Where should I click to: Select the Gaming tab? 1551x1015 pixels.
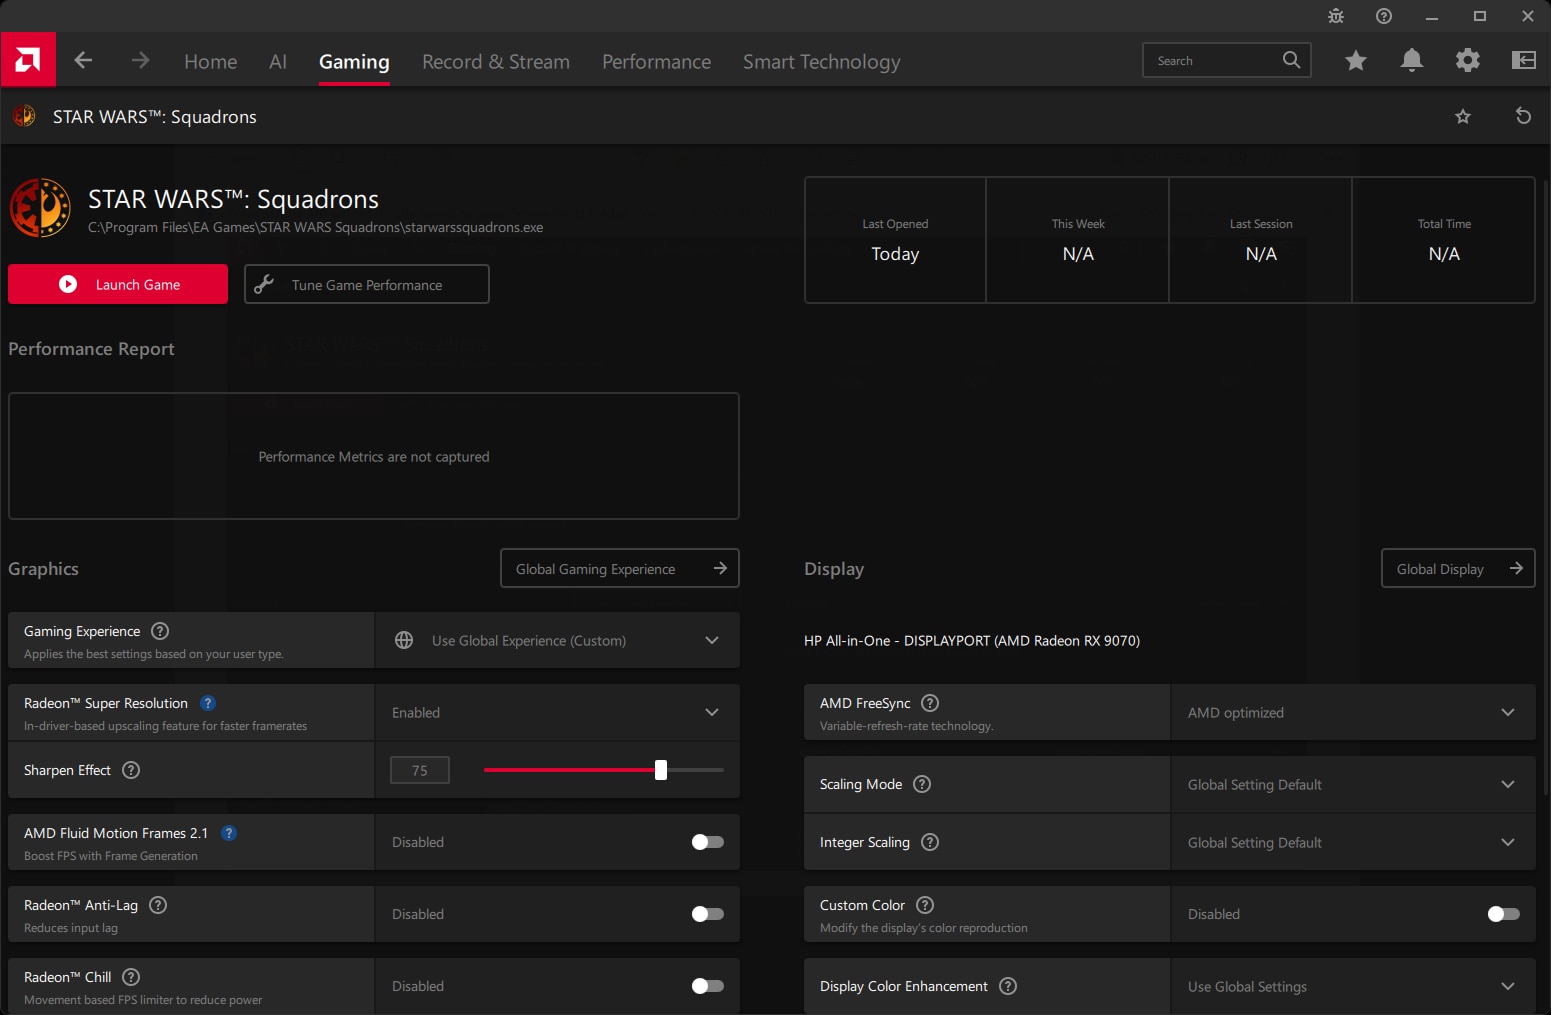click(354, 61)
